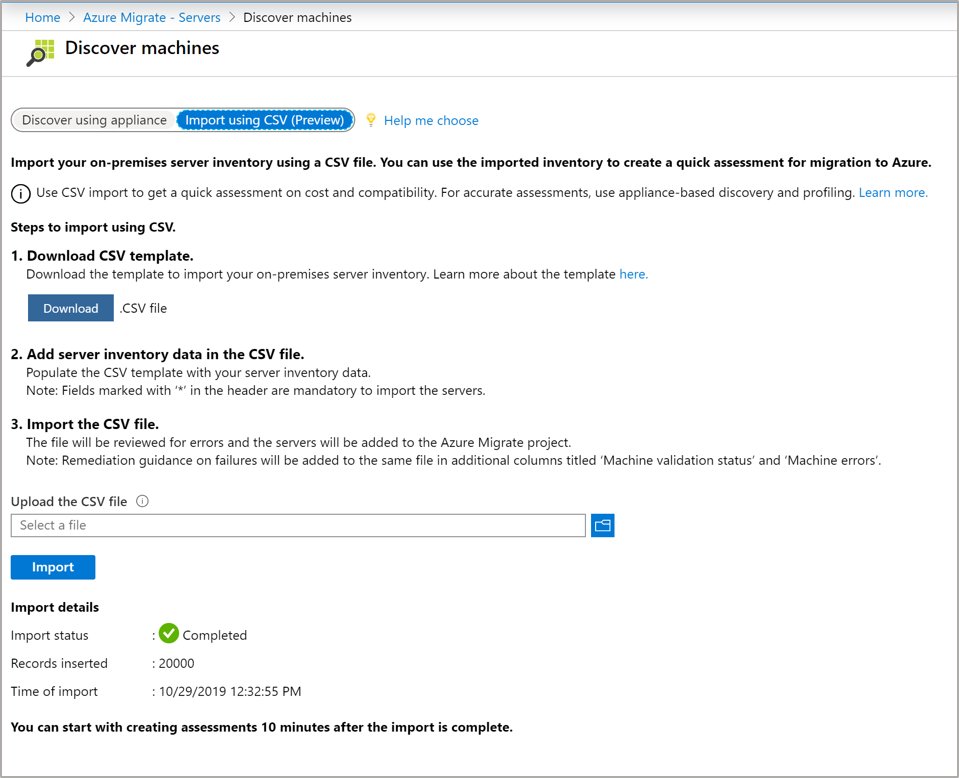The width and height of the screenshot is (959, 778).
Task: Go to Home breadcrumb
Action: [x=43, y=17]
